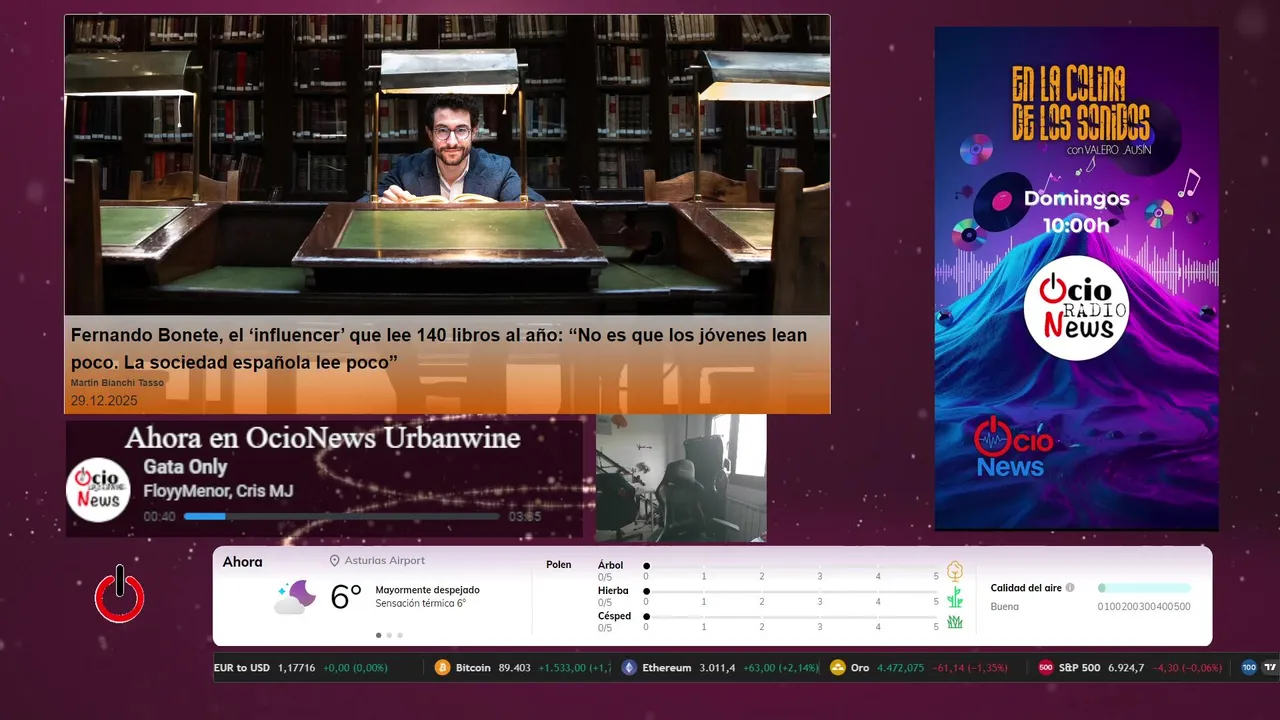Click the Polen label
This screenshot has height=720, width=1280.
tap(559, 565)
